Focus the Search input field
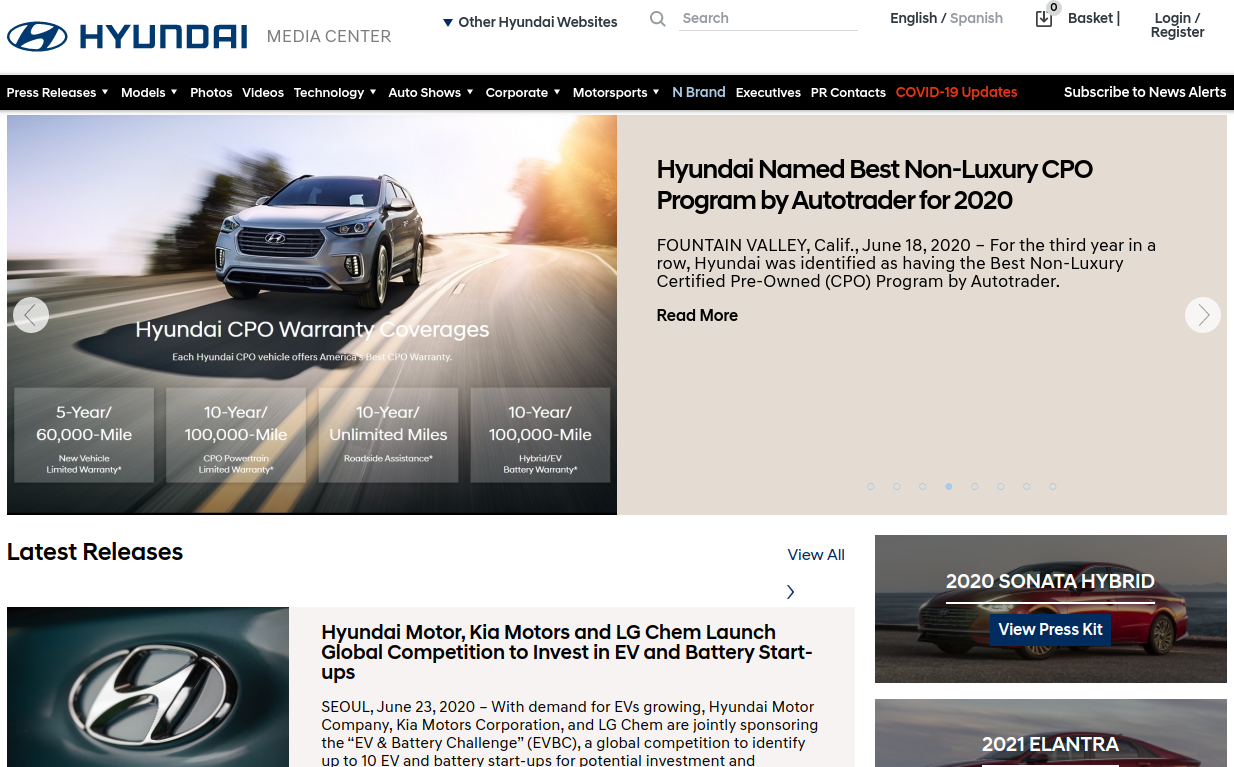The image size is (1234, 767). (x=768, y=18)
